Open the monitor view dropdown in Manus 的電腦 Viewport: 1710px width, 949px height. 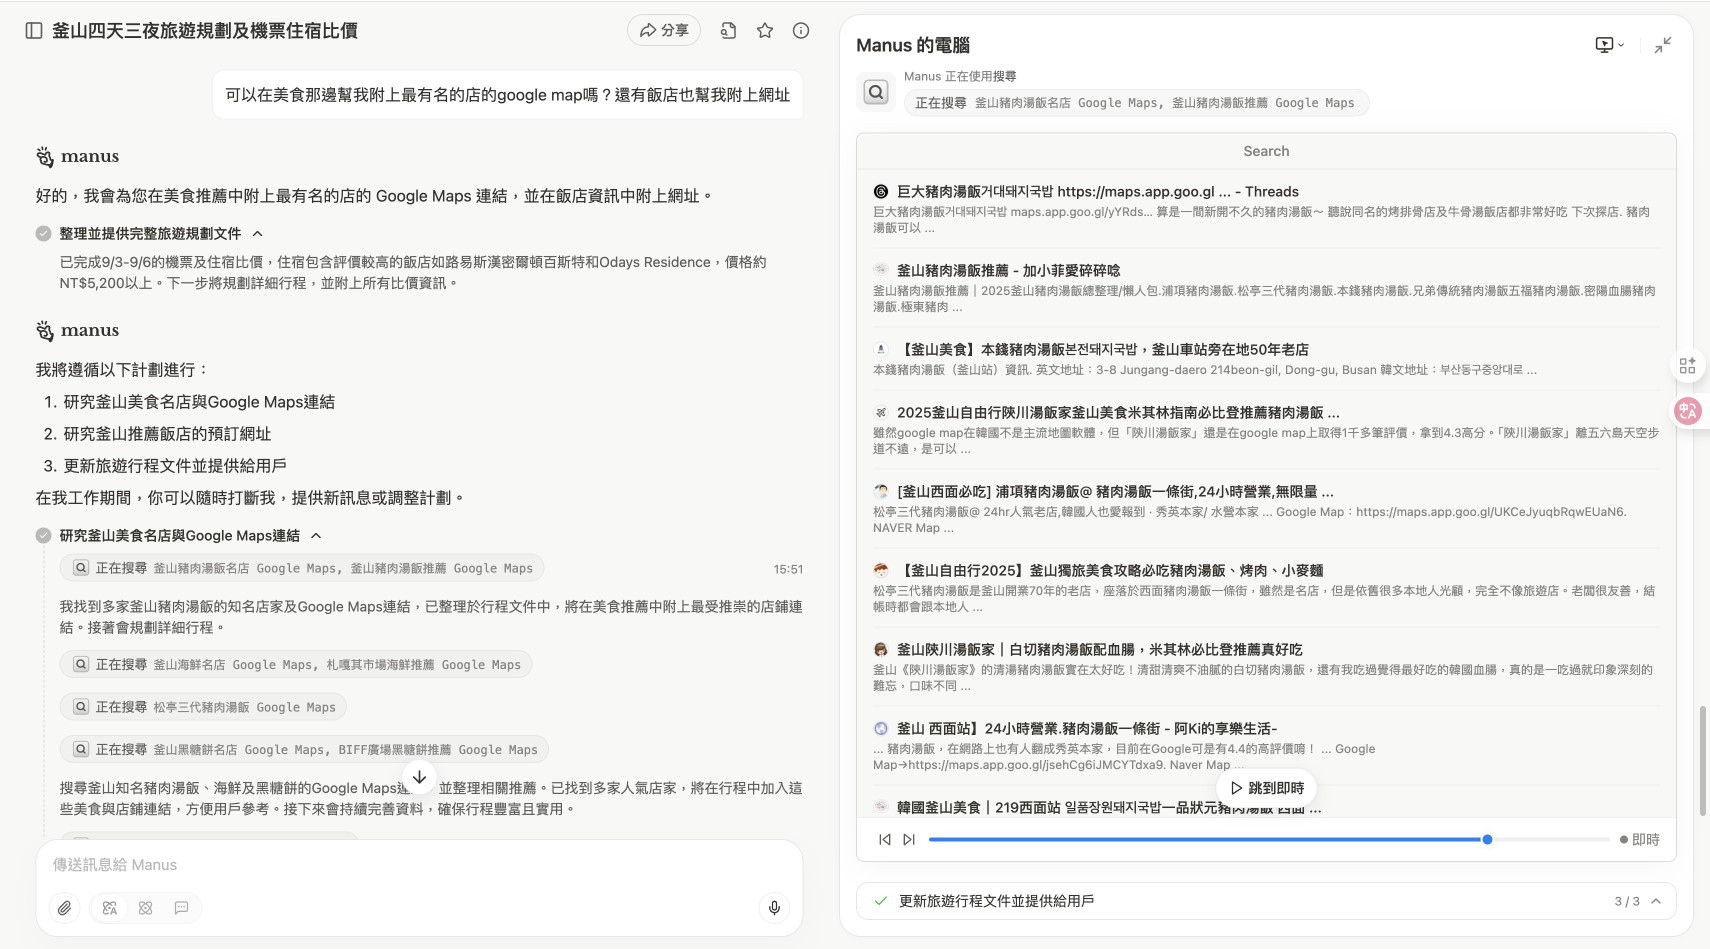point(1609,45)
